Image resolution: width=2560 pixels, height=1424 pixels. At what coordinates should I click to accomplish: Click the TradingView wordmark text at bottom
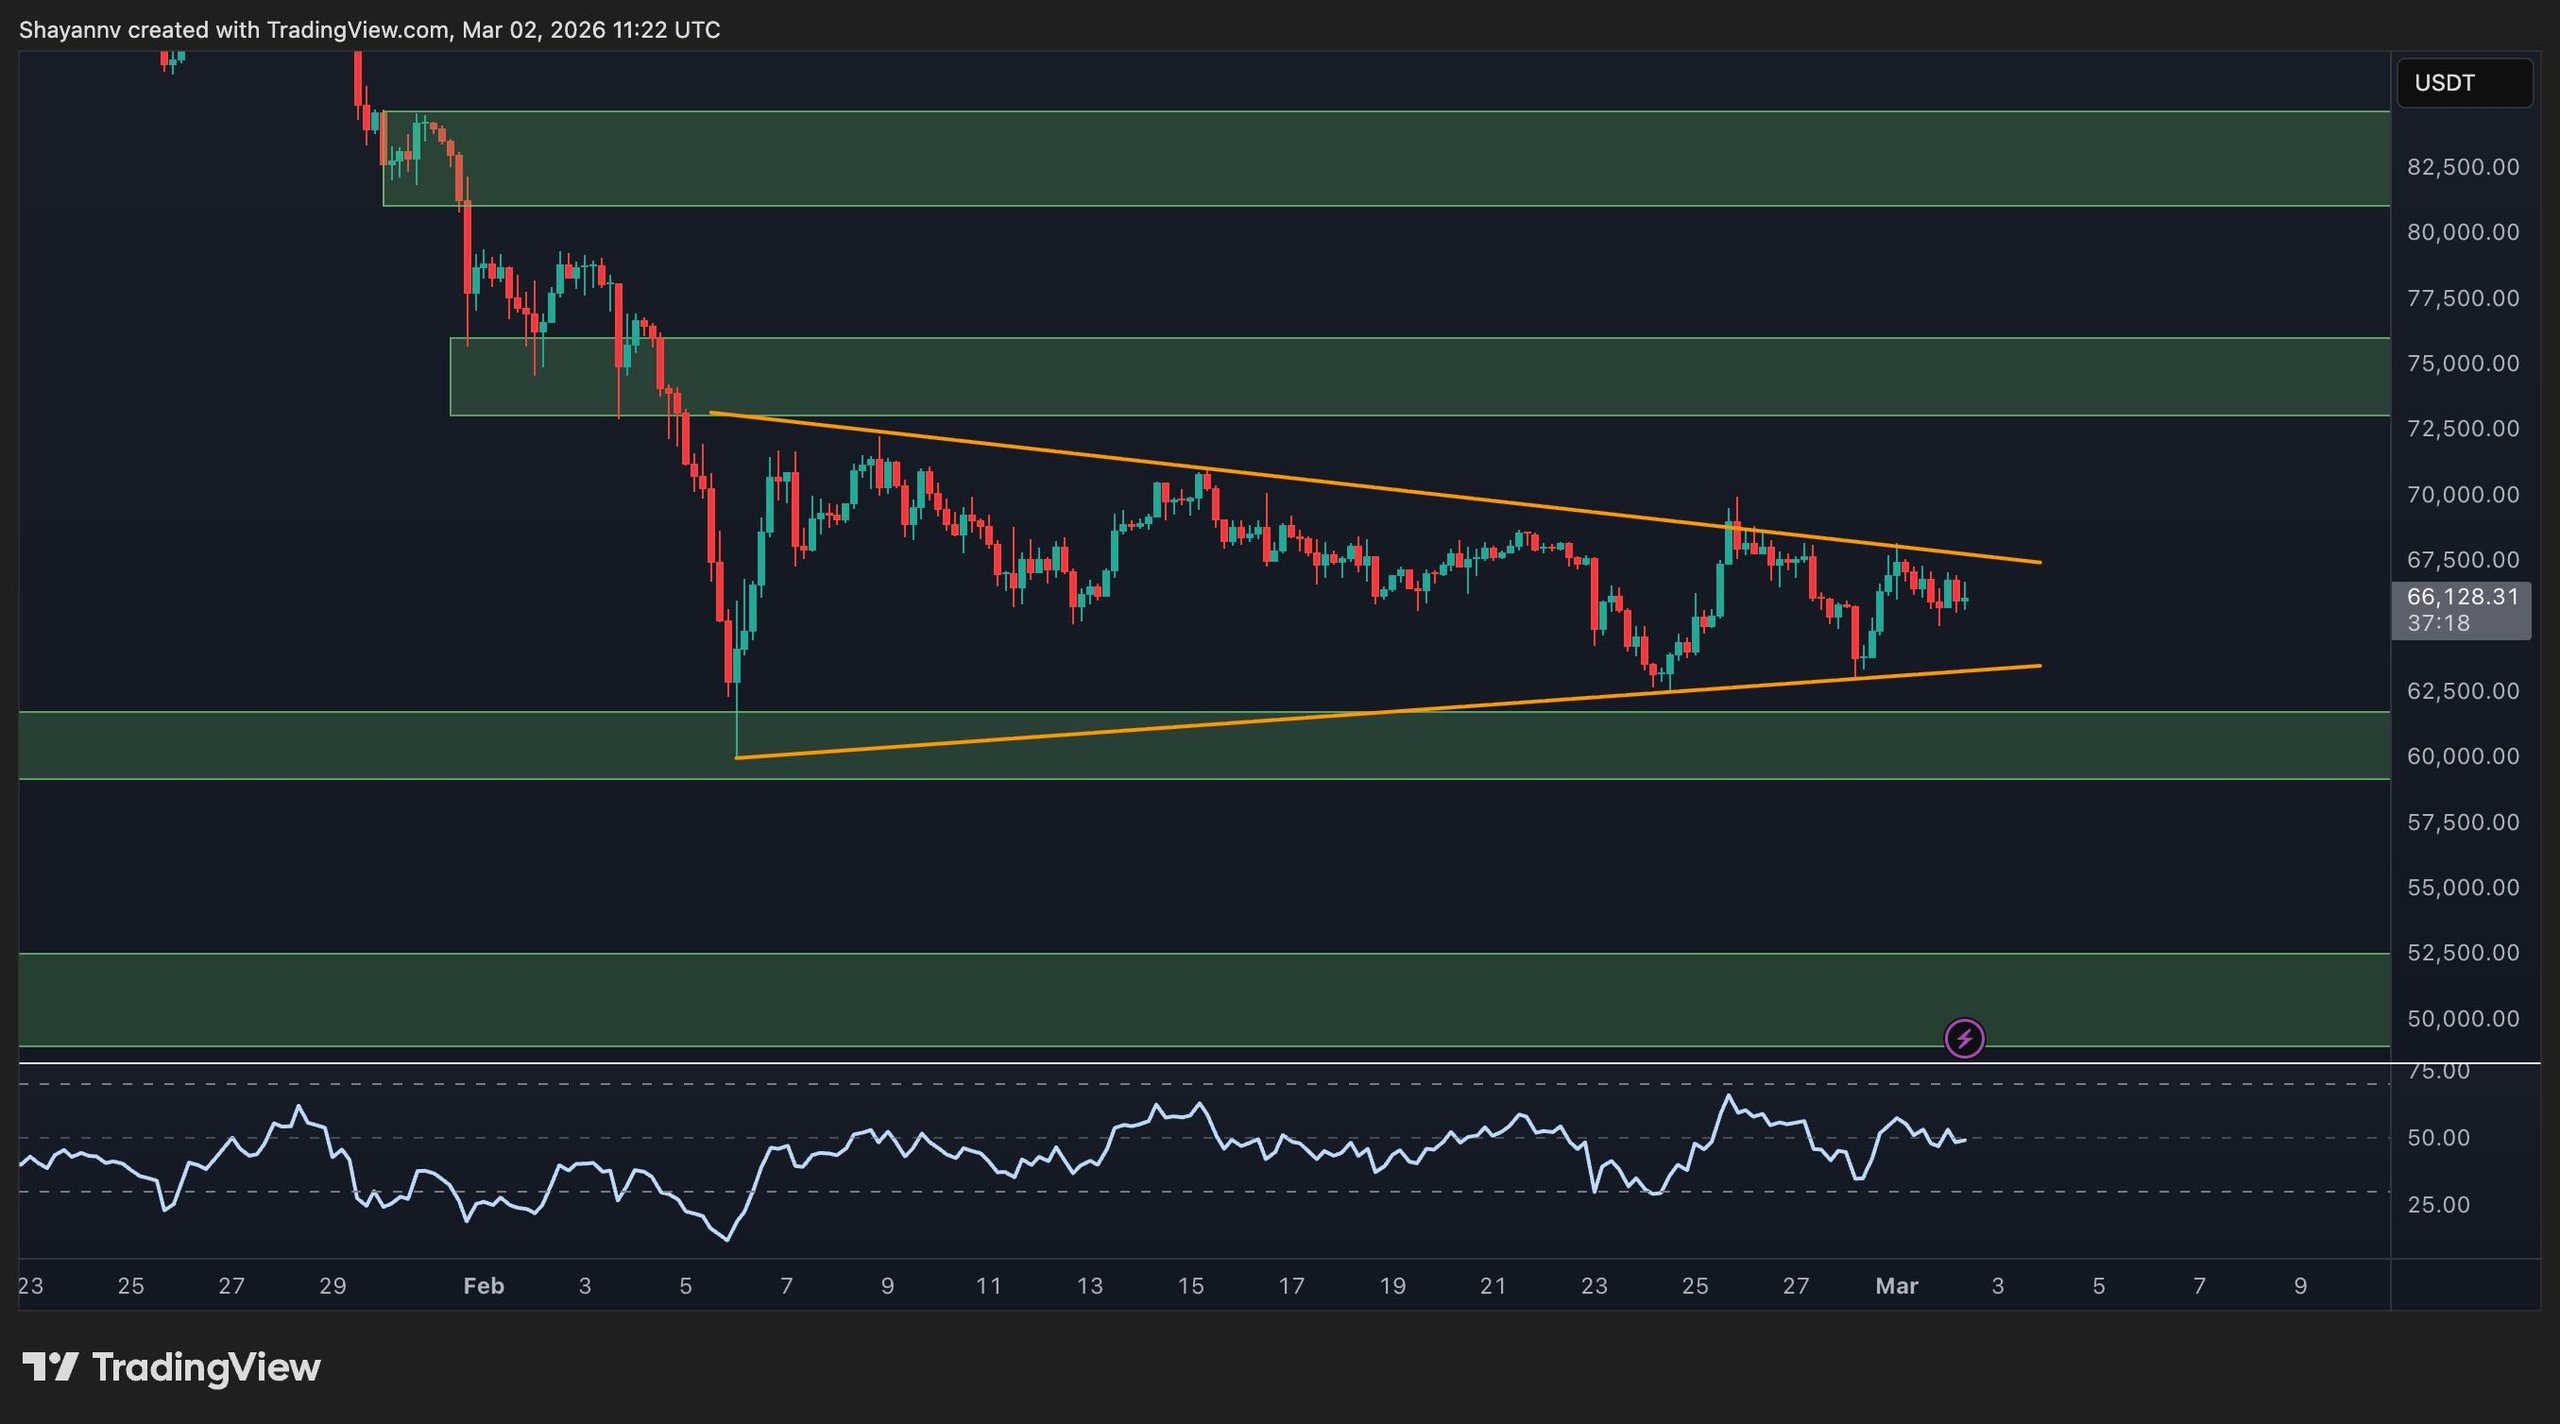click(x=206, y=1366)
